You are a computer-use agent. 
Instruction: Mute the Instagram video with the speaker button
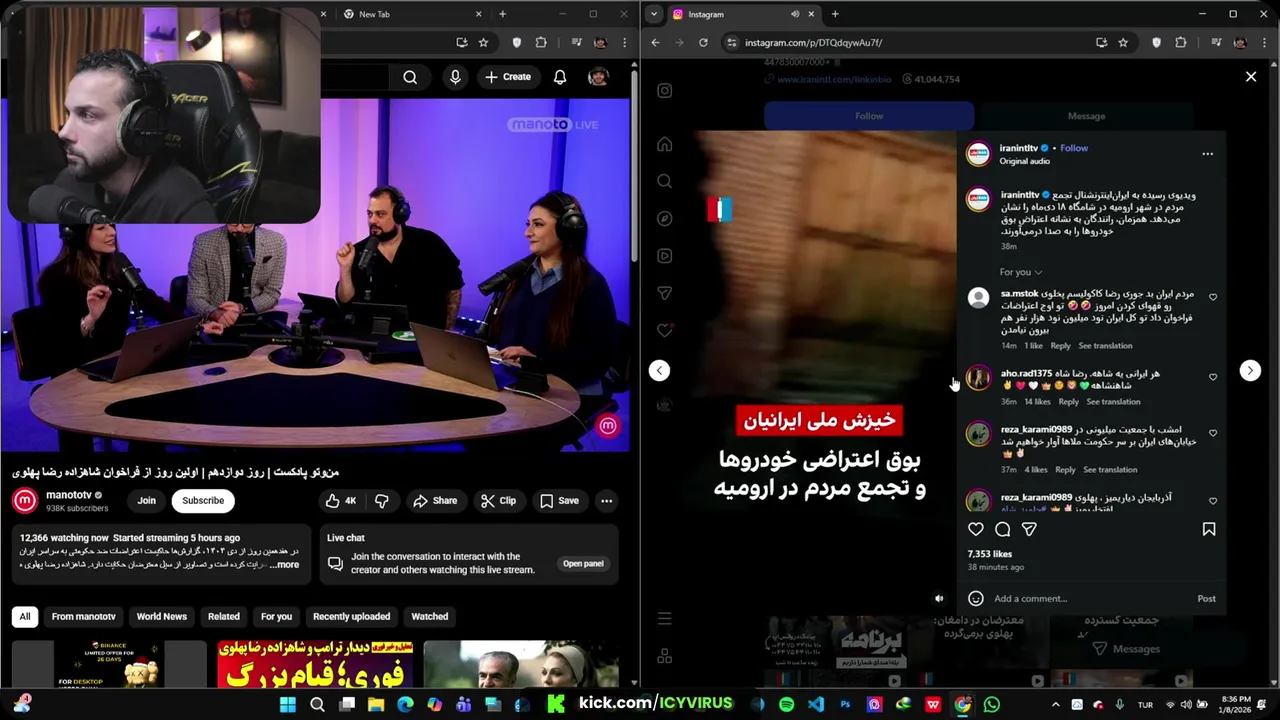pyautogui.click(x=938, y=598)
